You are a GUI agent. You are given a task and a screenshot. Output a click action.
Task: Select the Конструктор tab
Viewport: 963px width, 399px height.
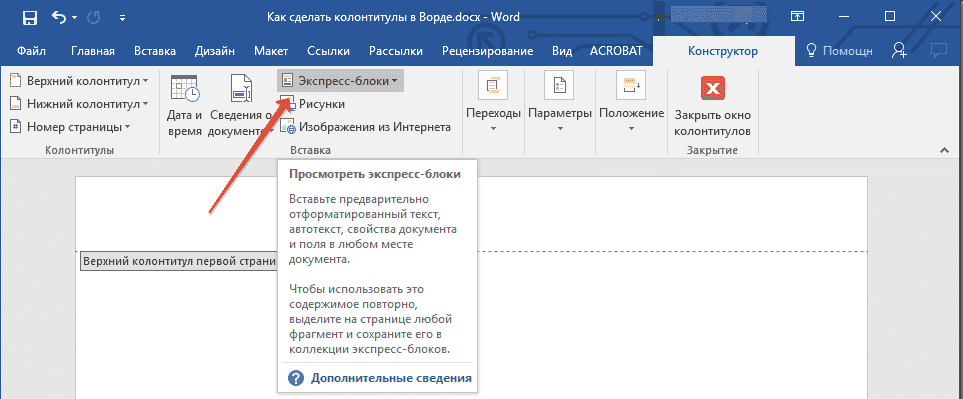pos(723,51)
